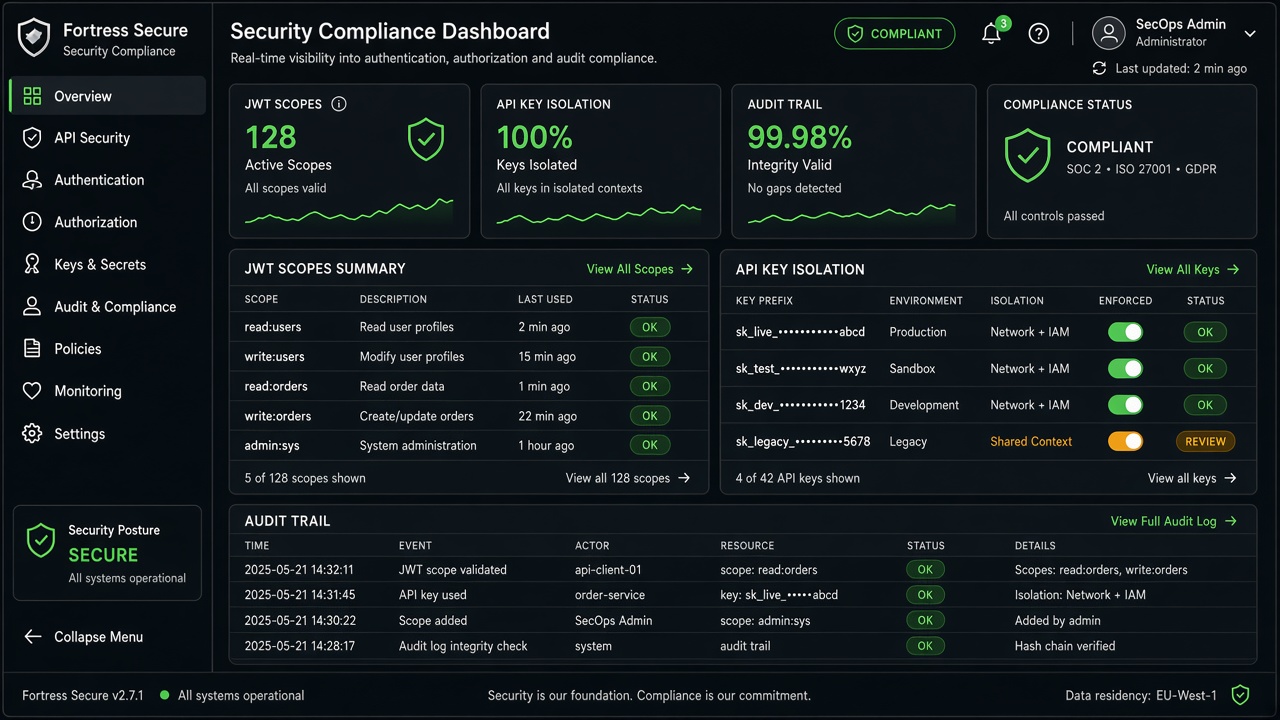The width and height of the screenshot is (1280, 720).
Task: Toggle enforcement for sk_dev key
Action: pos(1125,405)
